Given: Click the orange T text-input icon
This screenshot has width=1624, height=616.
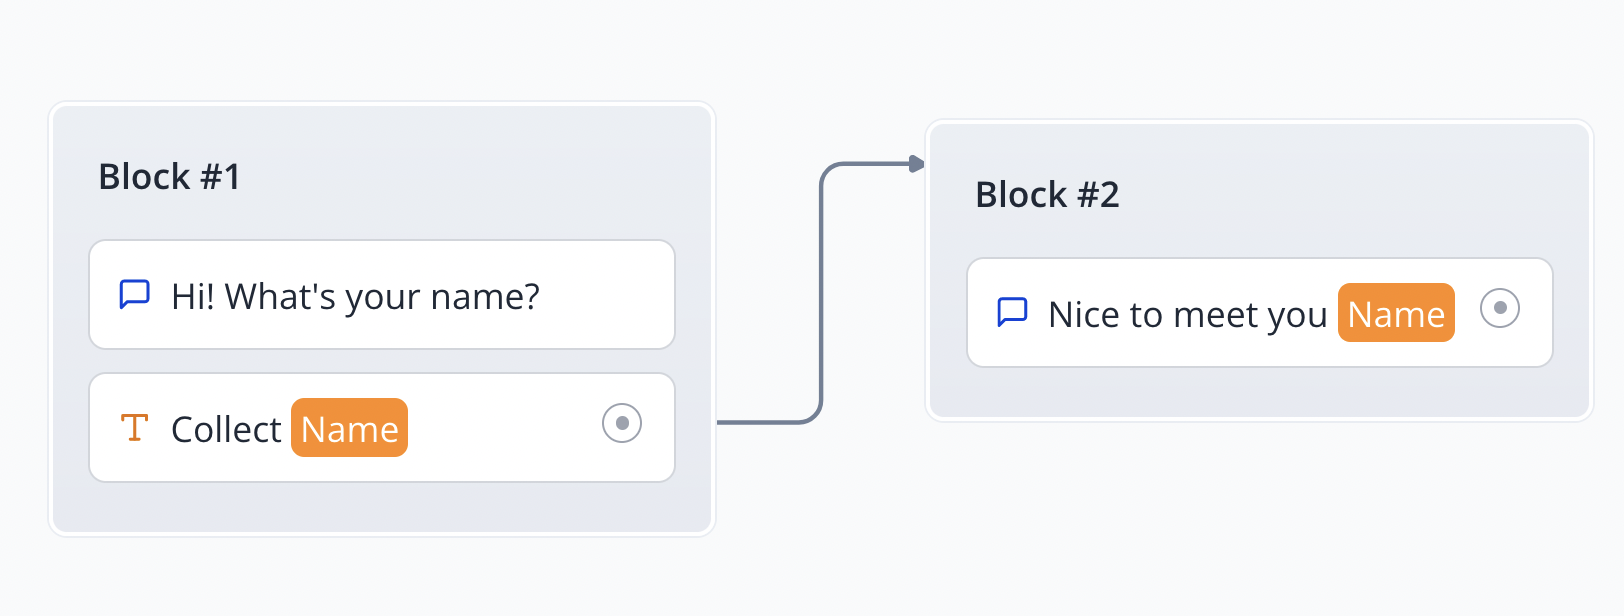Looking at the screenshot, I should [134, 428].
